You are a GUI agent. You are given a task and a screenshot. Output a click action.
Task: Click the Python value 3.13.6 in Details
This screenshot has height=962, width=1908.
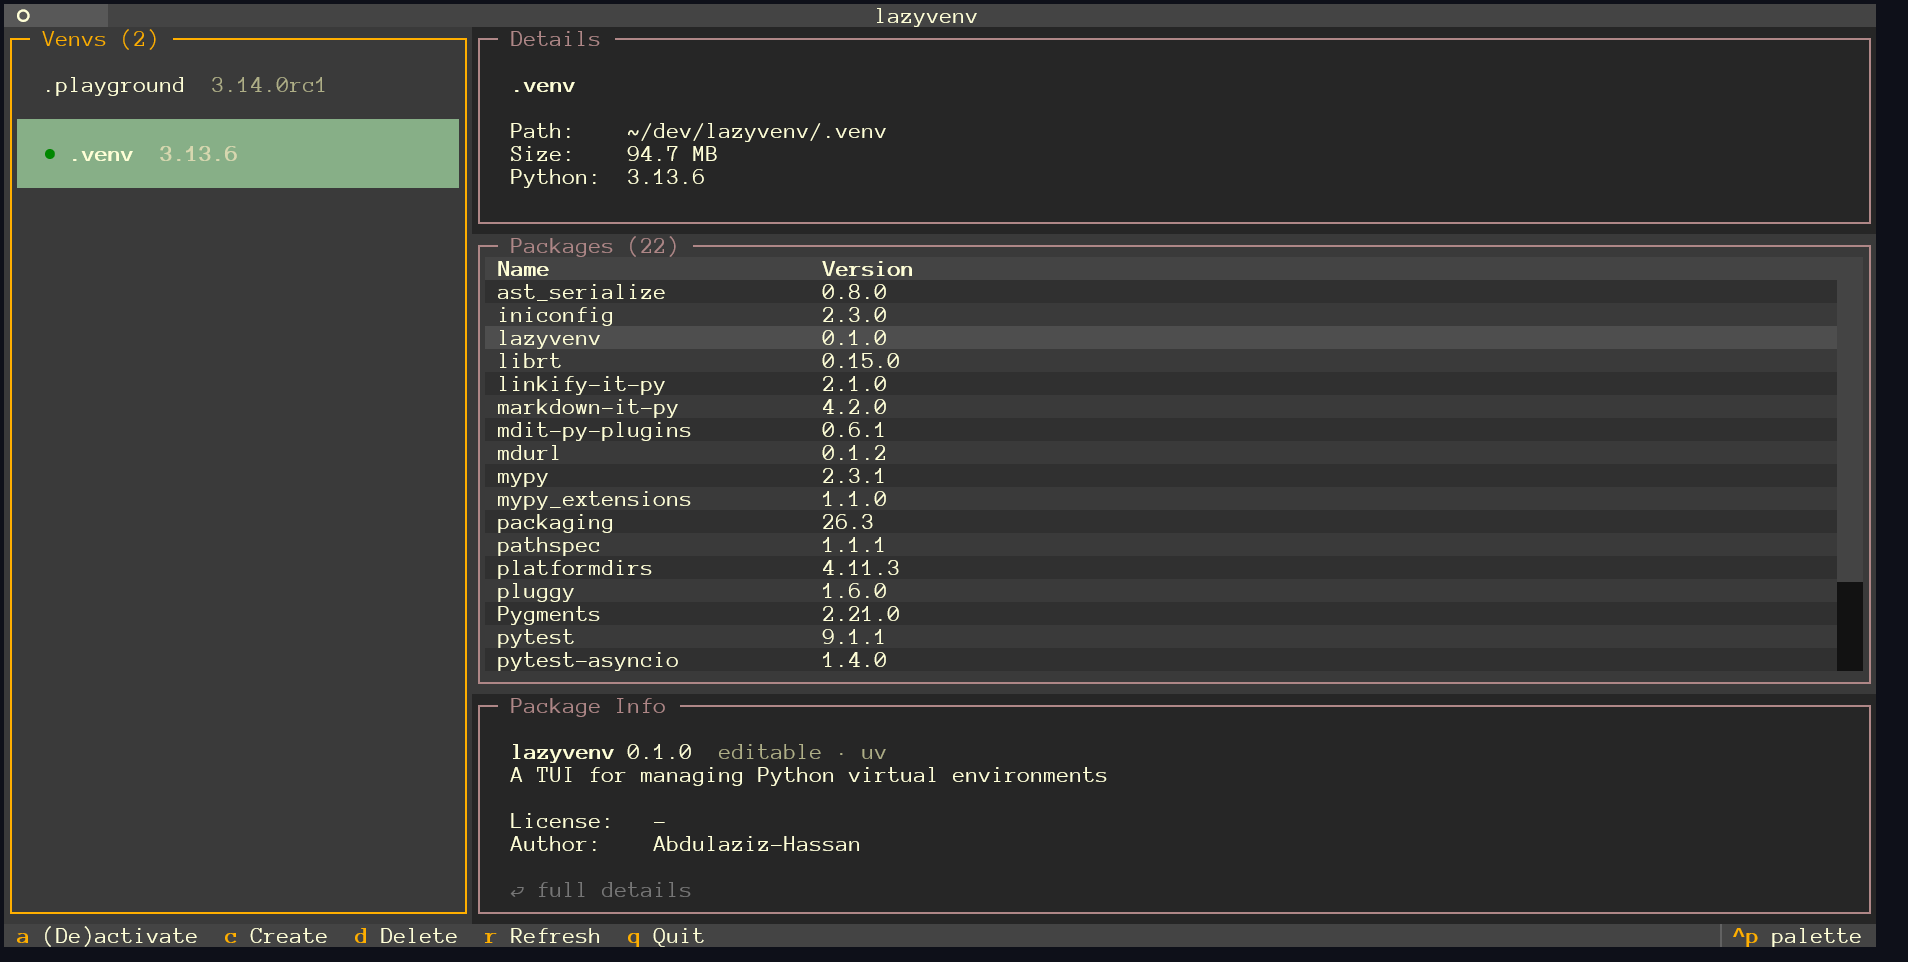point(666,177)
